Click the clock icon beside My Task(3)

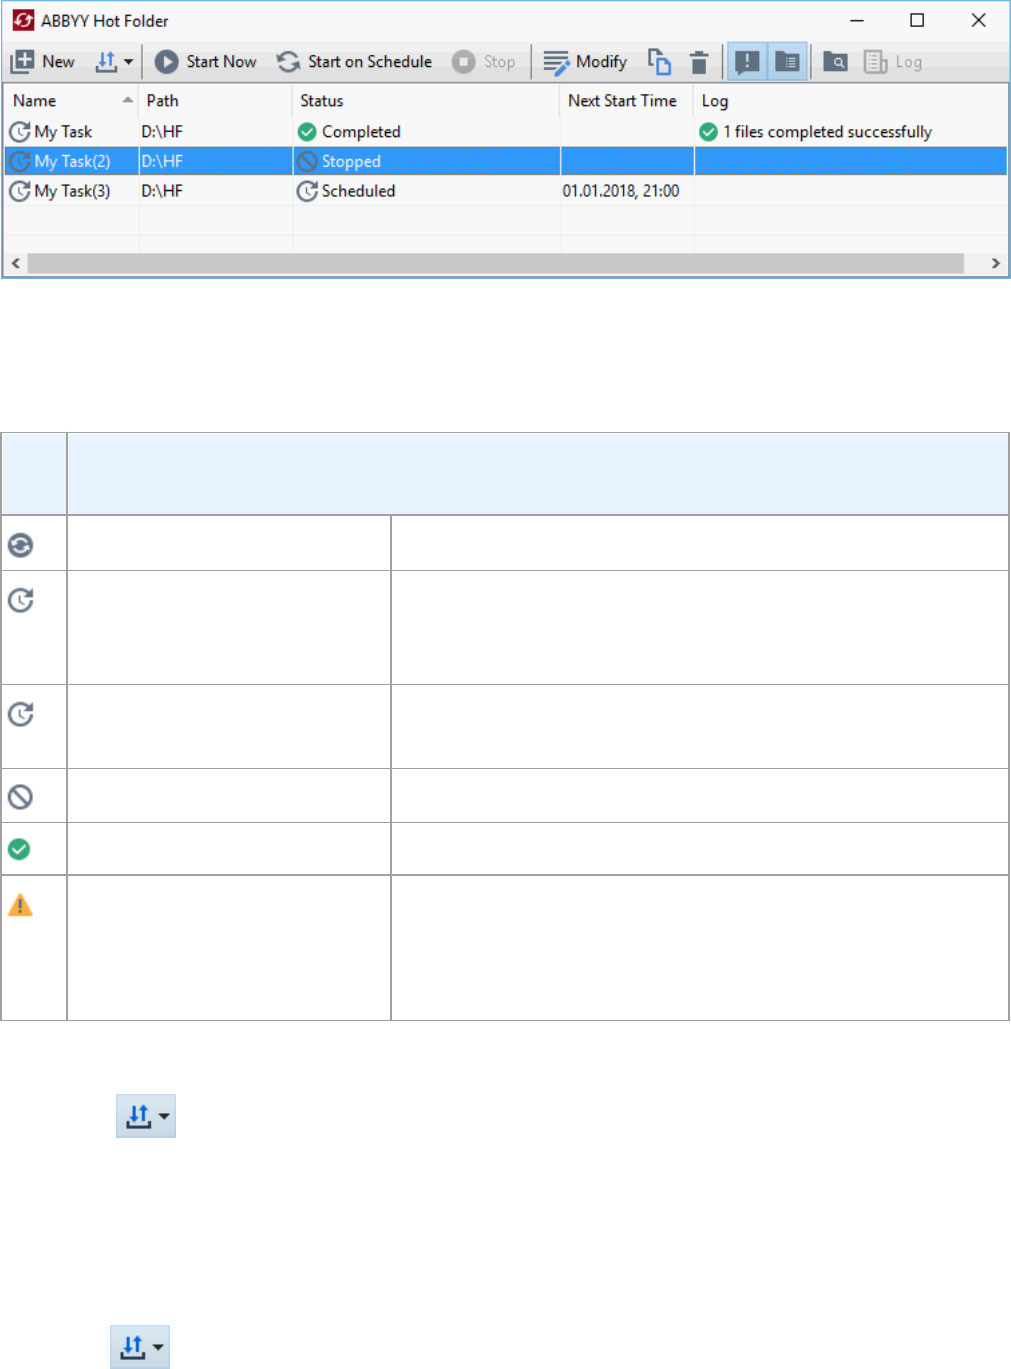tap(19, 191)
